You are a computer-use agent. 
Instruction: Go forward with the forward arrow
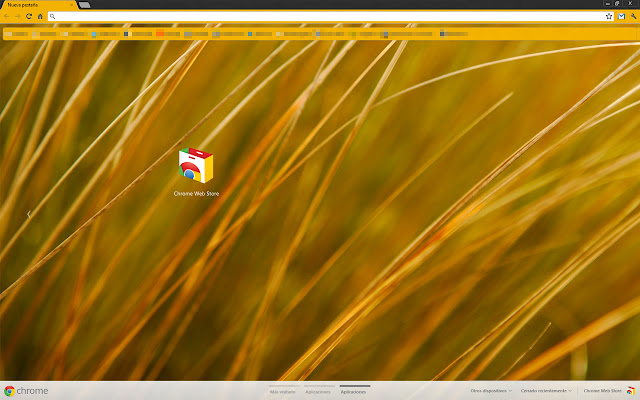[x=18, y=16]
